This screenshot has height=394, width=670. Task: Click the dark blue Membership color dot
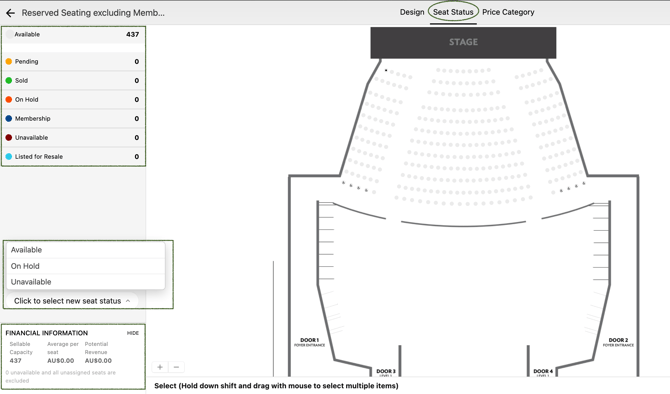point(9,118)
